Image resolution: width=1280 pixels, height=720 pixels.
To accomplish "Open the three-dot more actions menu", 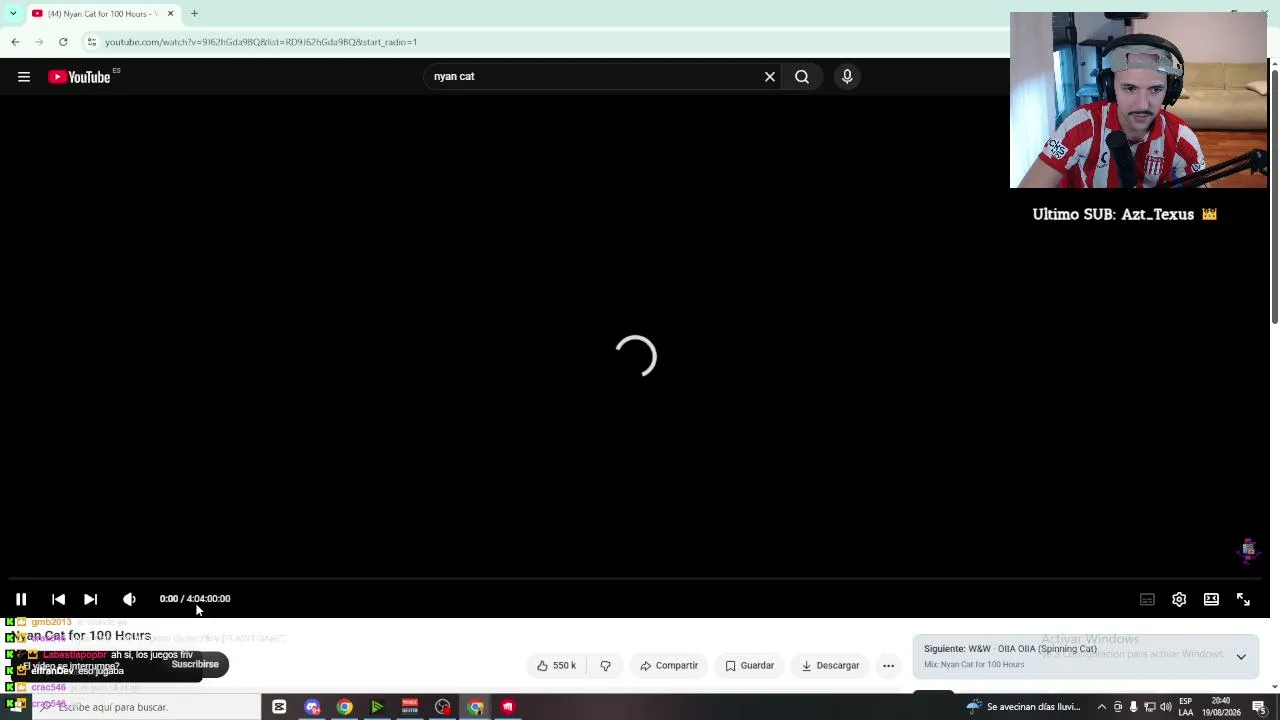I will [x=888, y=666].
